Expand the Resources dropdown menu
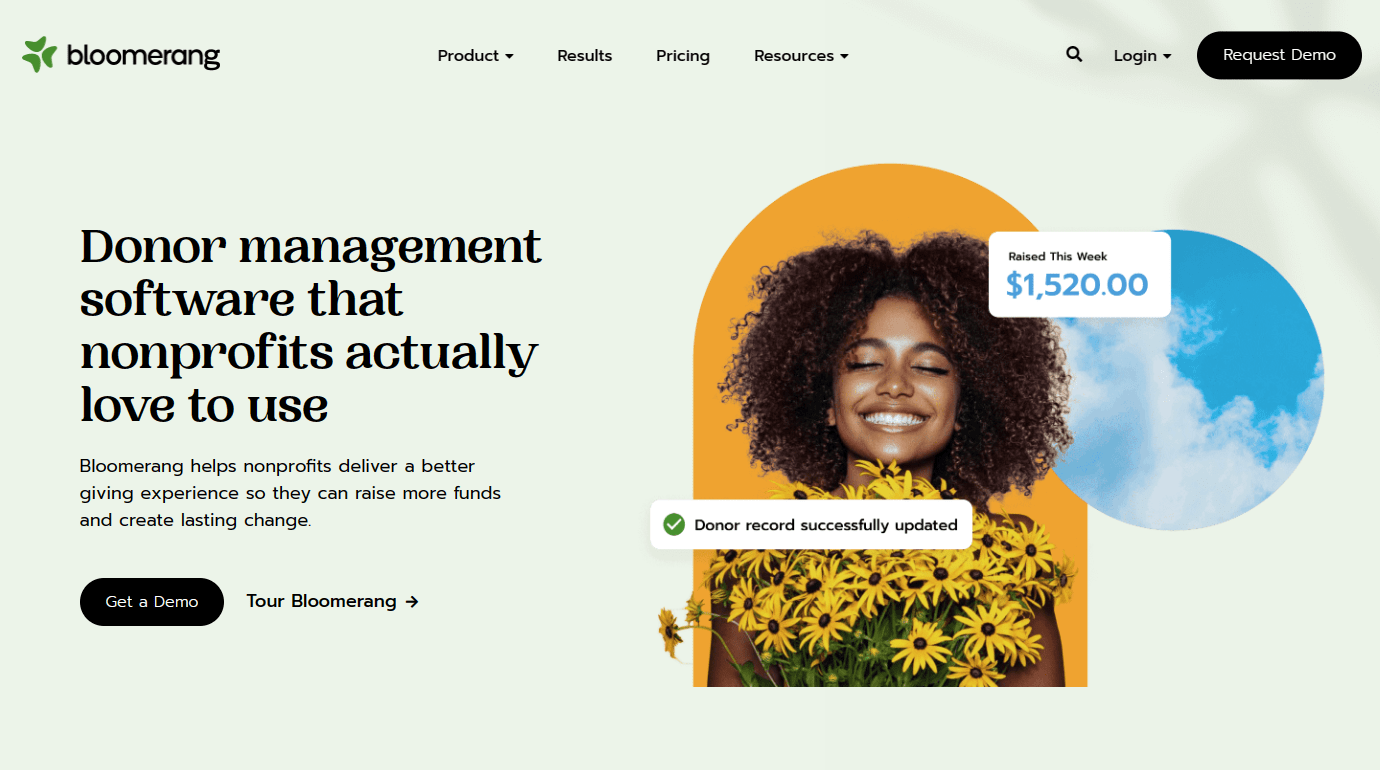The height and width of the screenshot is (770, 1380). pyautogui.click(x=801, y=56)
